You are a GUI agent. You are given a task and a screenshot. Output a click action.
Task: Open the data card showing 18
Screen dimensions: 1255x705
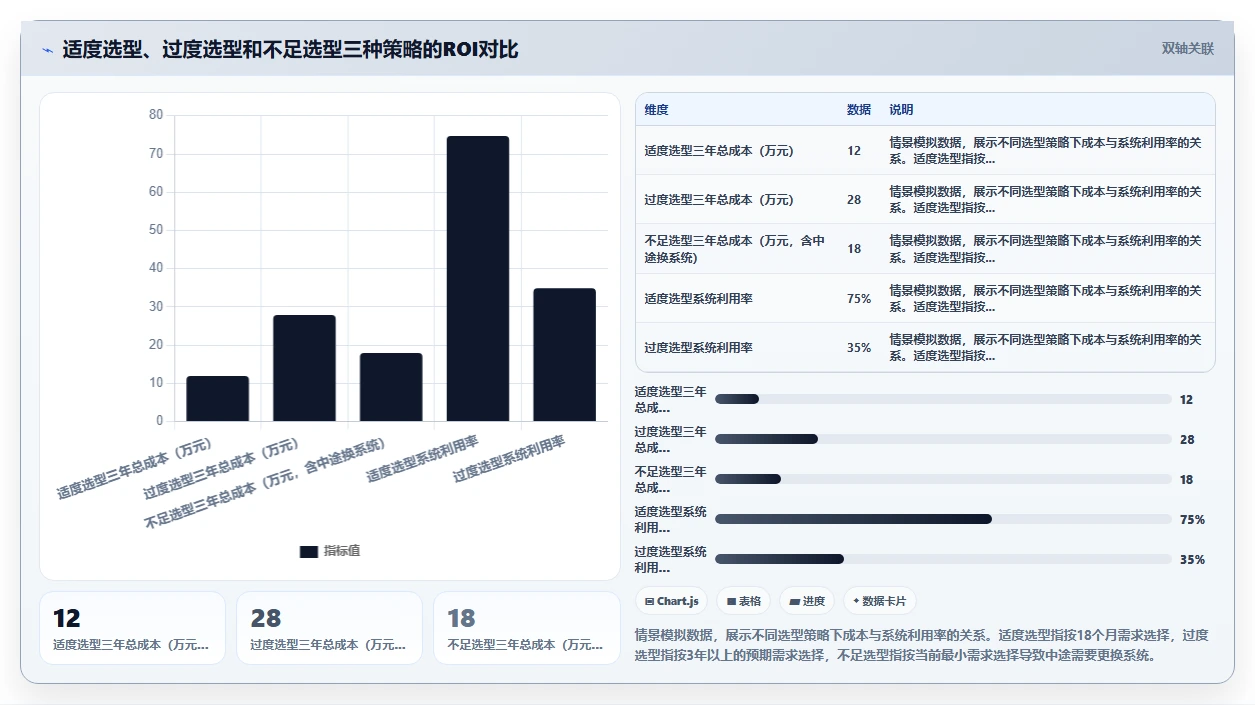pos(526,628)
